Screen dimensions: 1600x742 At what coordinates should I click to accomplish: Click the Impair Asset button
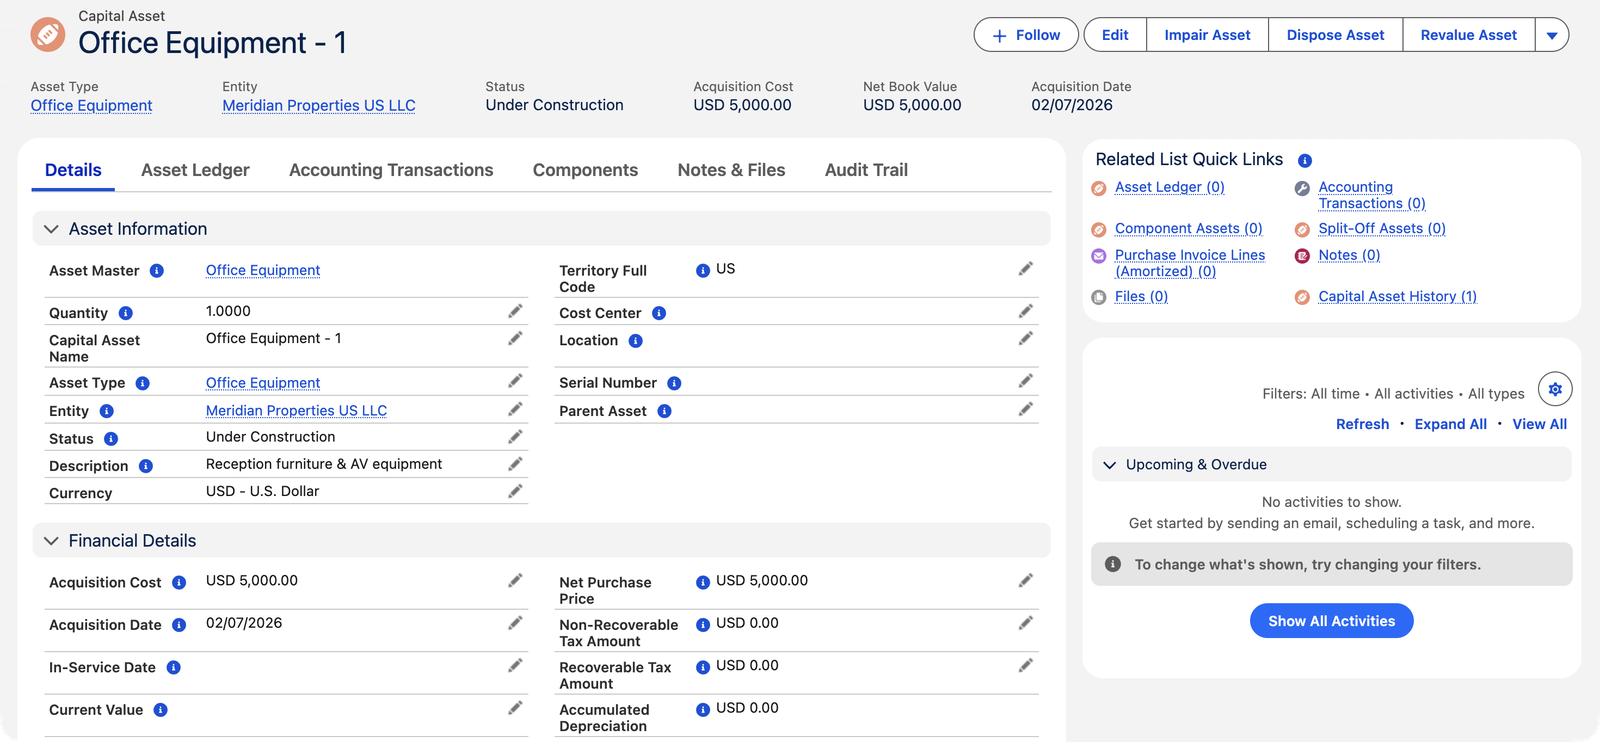point(1207,35)
